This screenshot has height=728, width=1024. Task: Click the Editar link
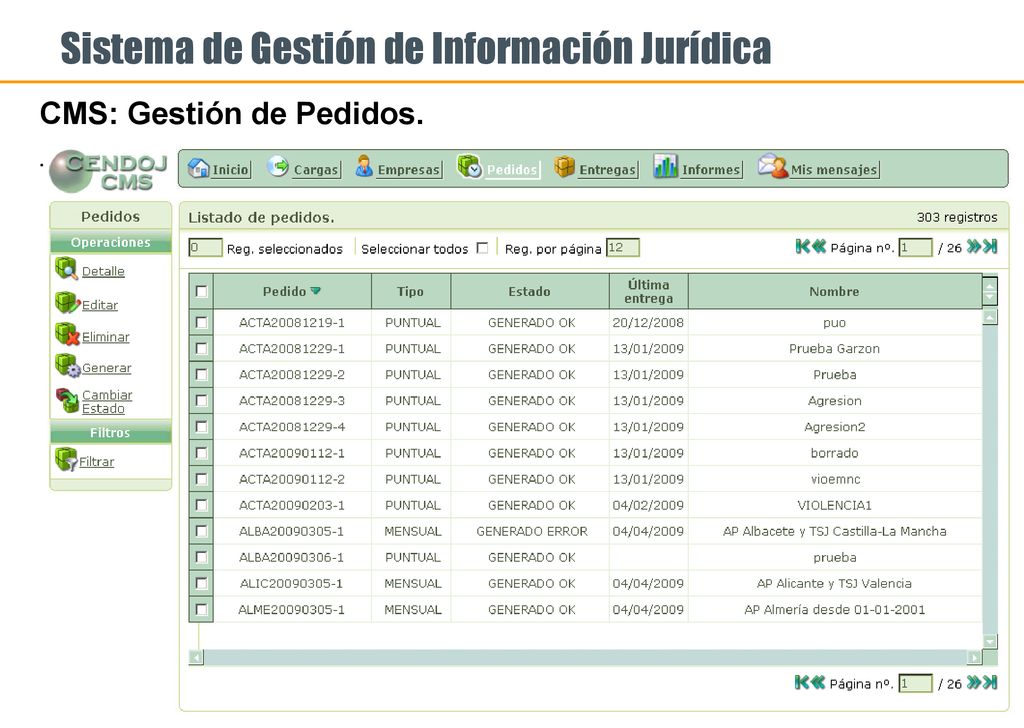click(x=100, y=305)
